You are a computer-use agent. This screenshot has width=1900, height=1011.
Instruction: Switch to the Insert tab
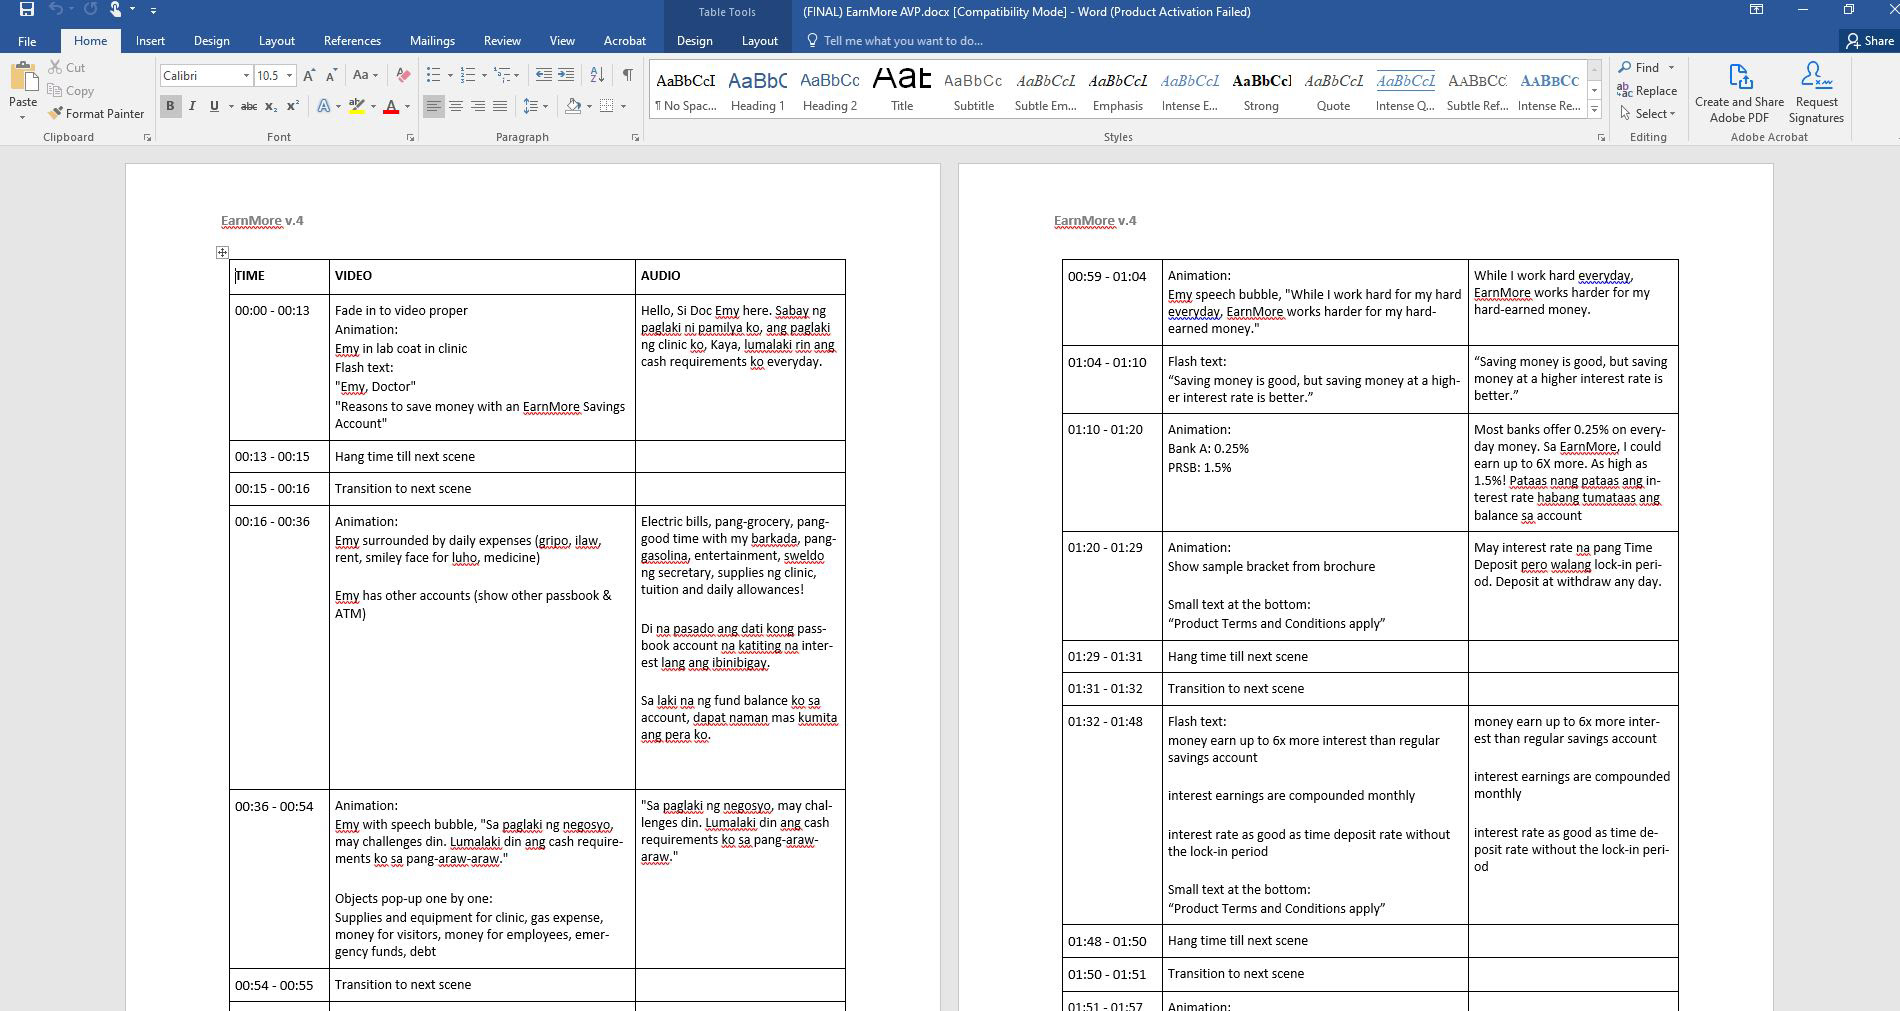(x=150, y=41)
